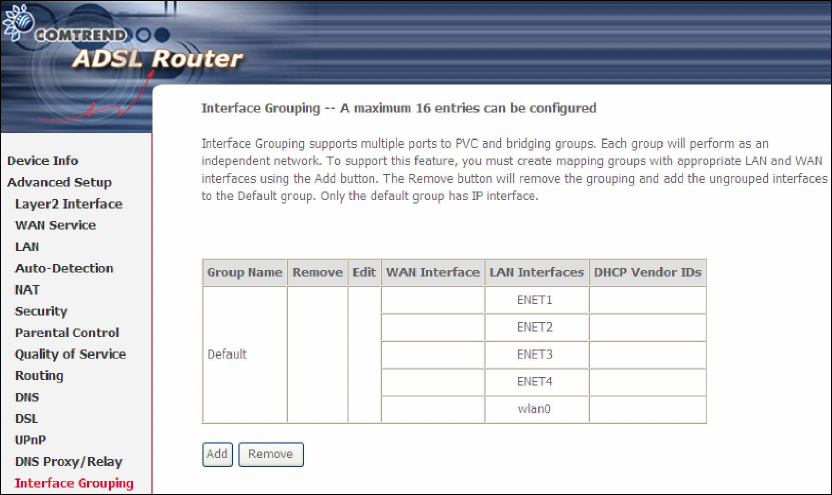The image size is (832, 495).
Task: Select Auto-Detection in sidebar
Action: pyautogui.click(x=64, y=268)
